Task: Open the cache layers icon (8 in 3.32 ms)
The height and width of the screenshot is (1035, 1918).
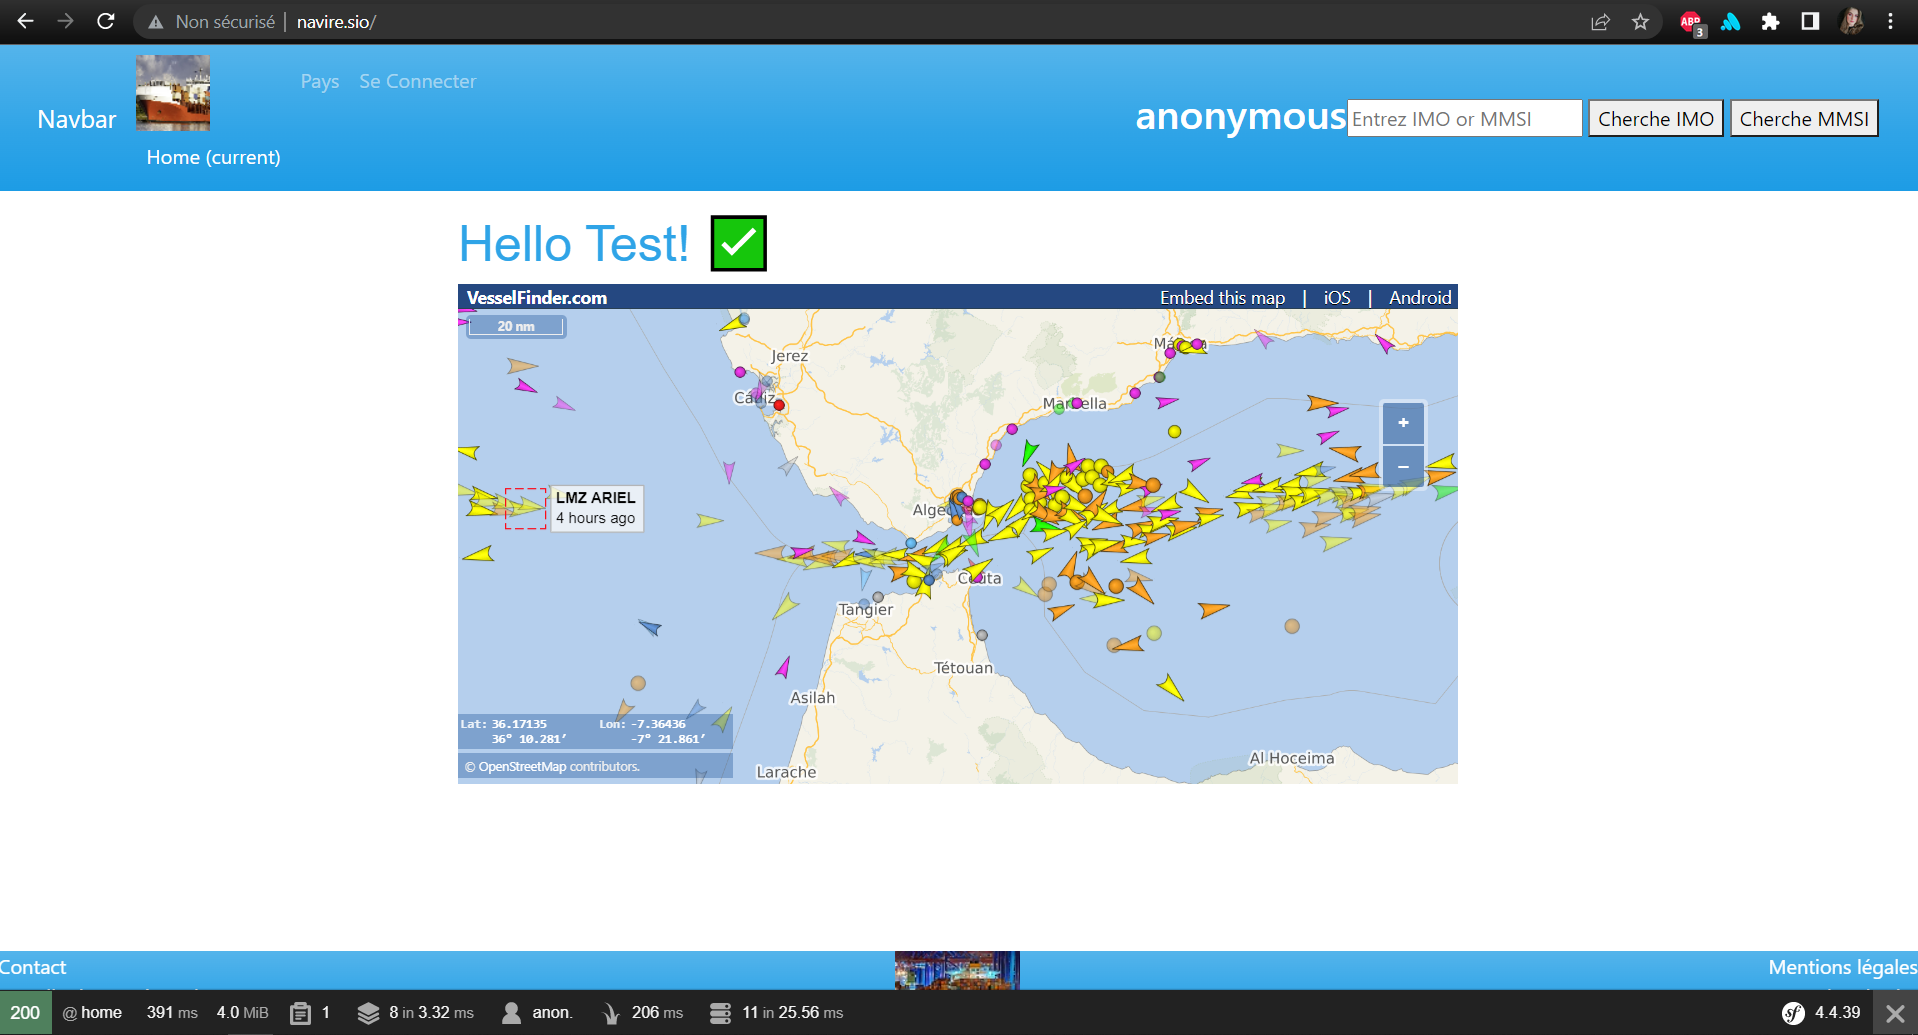Action: click(x=368, y=1013)
